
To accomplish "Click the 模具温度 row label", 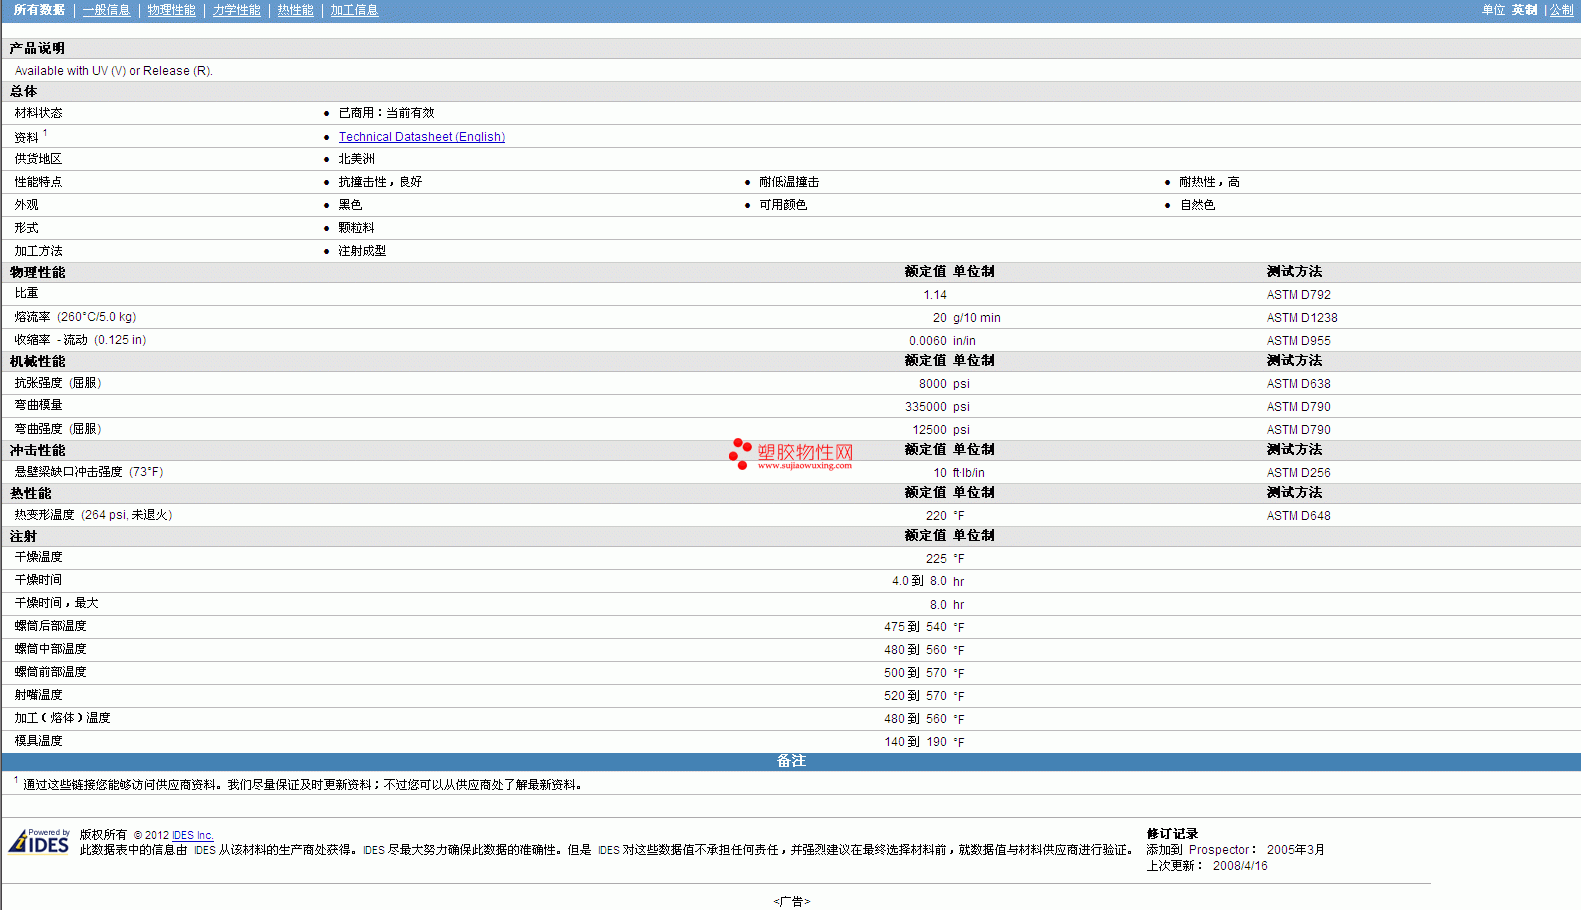I will (x=38, y=741).
